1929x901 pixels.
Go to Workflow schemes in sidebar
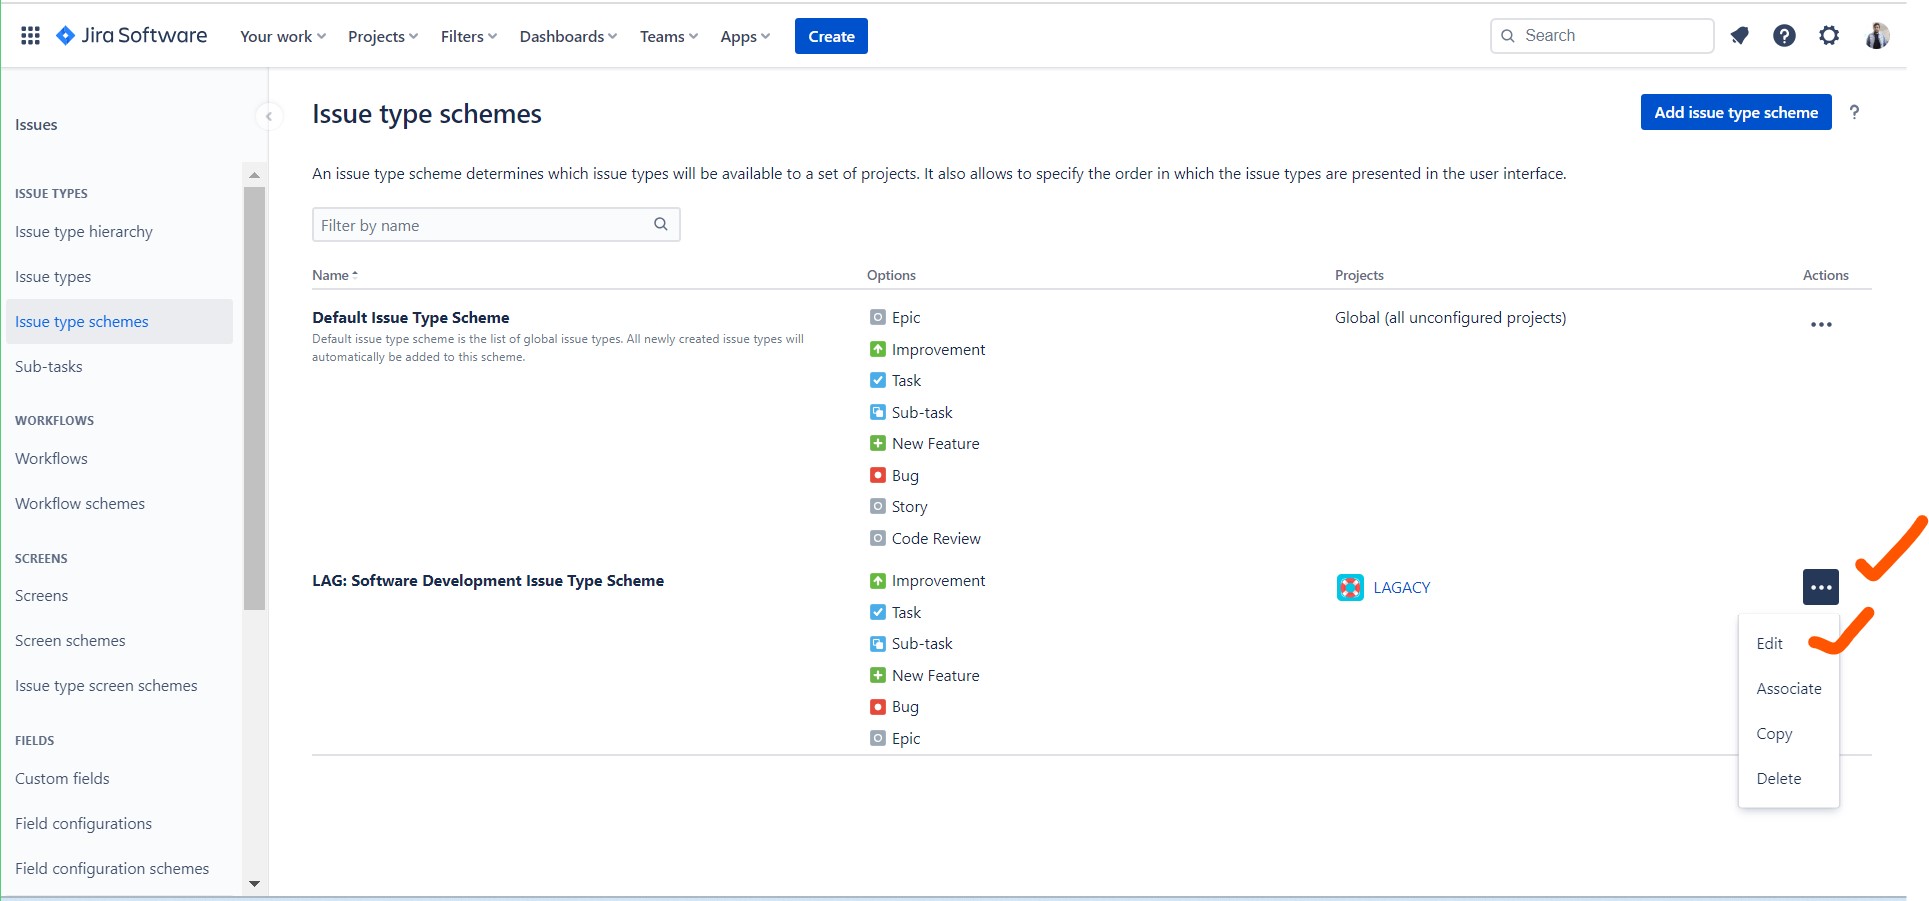pyautogui.click(x=80, y=504)
